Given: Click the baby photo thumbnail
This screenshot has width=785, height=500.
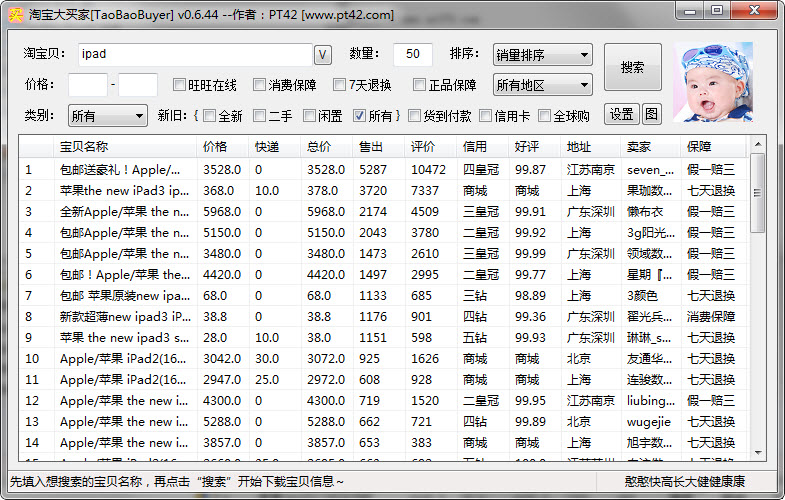Looking at the screenshot, I should click(713, 82).
